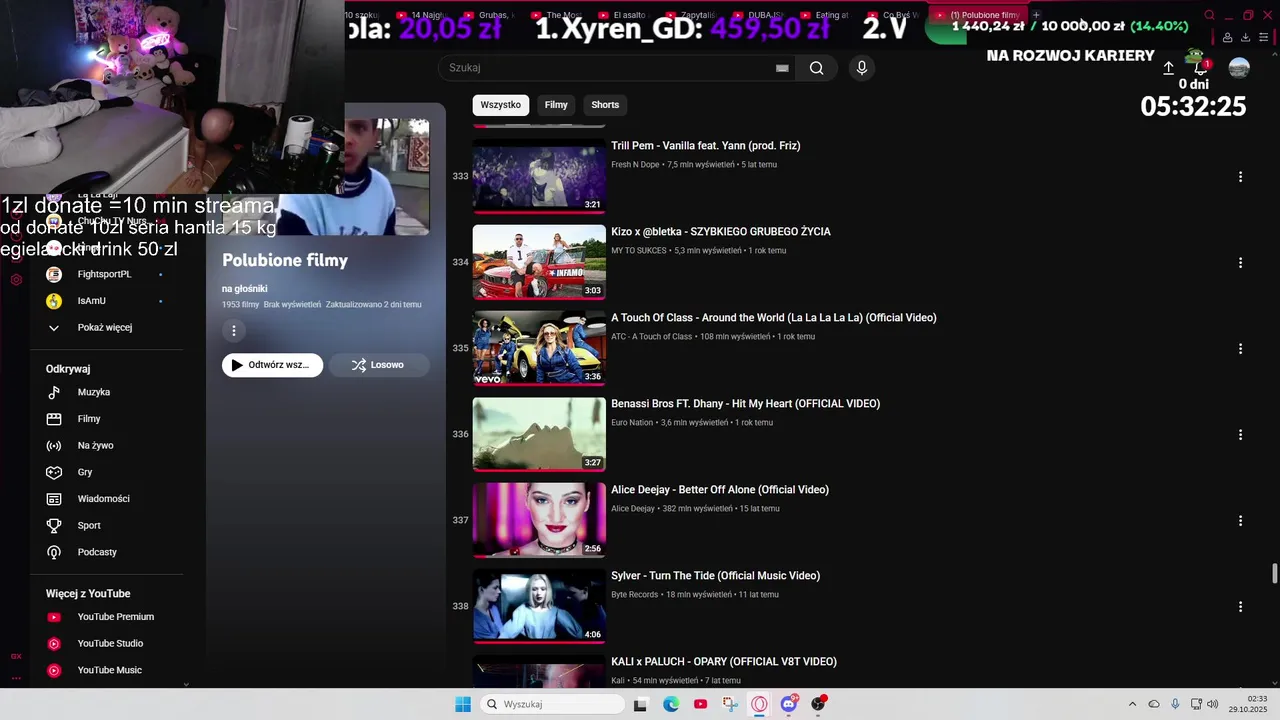The height and width of the screenshot is (720, 1280).
Task: Open the YouTube Studio icon
Action: pos(55,644)
